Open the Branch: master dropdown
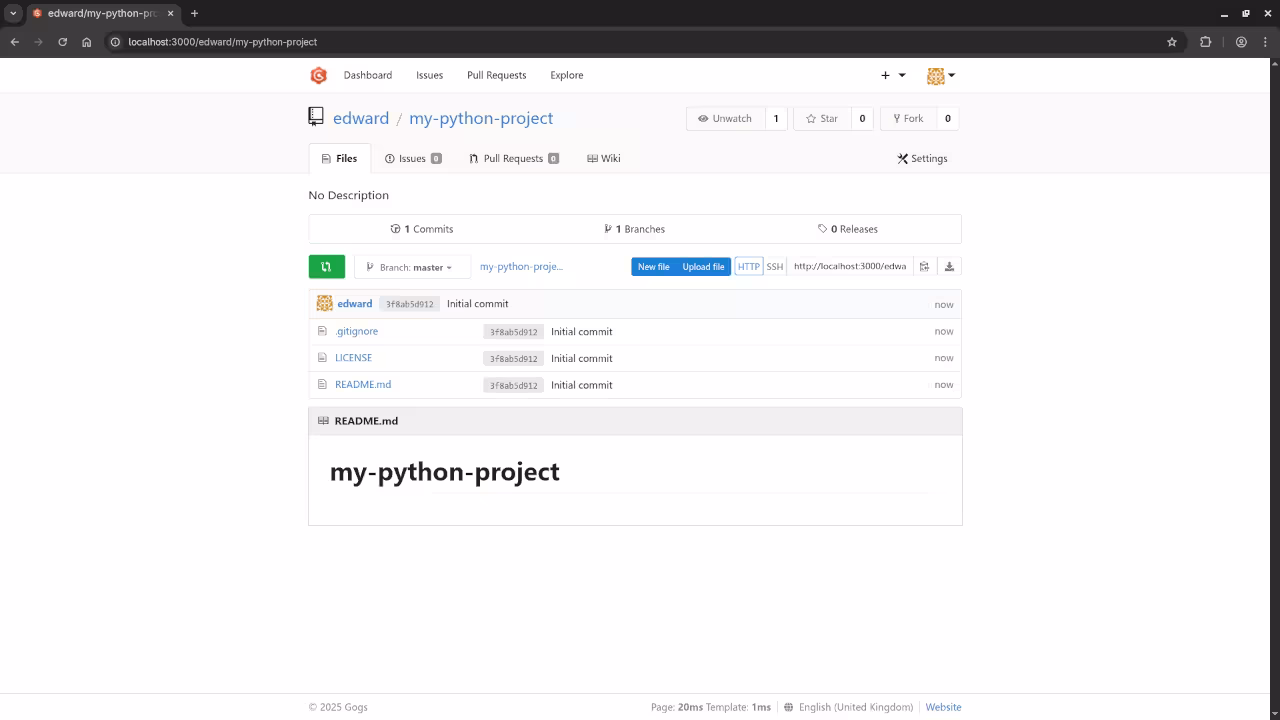Image resolution: width=1280 pixels, height=720 pixels. coord(411,266)
